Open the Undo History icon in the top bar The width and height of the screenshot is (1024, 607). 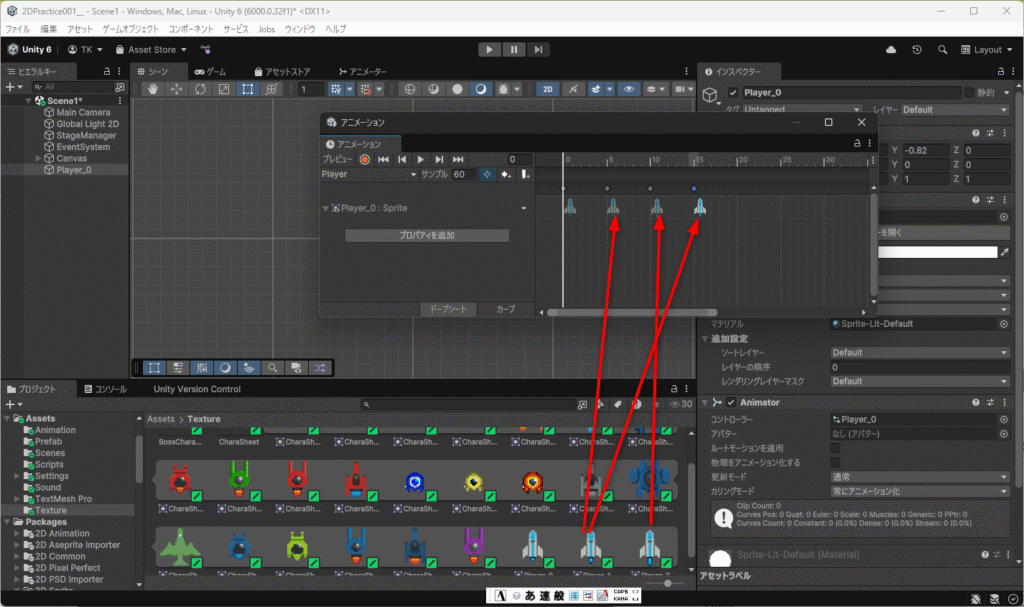click(917, 49)
